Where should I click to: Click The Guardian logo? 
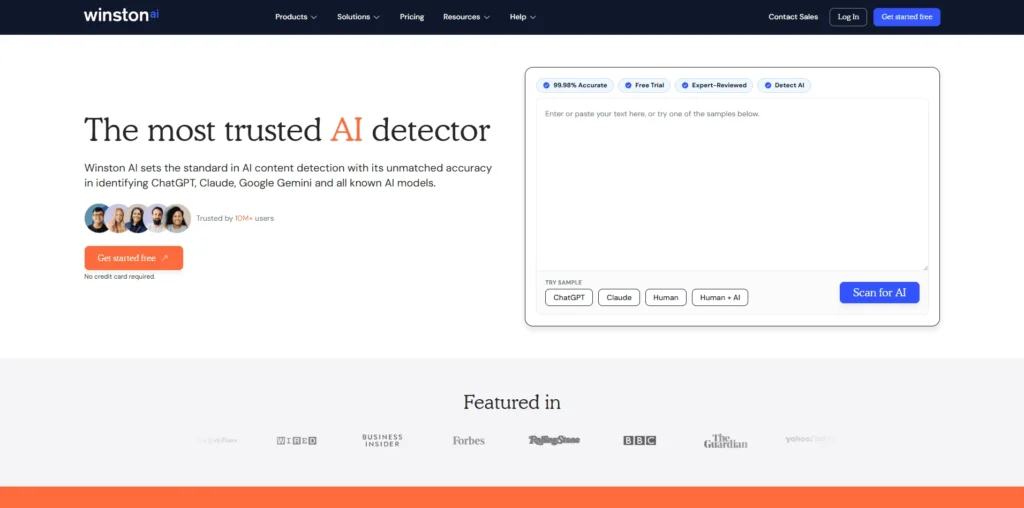click(725, 441)
